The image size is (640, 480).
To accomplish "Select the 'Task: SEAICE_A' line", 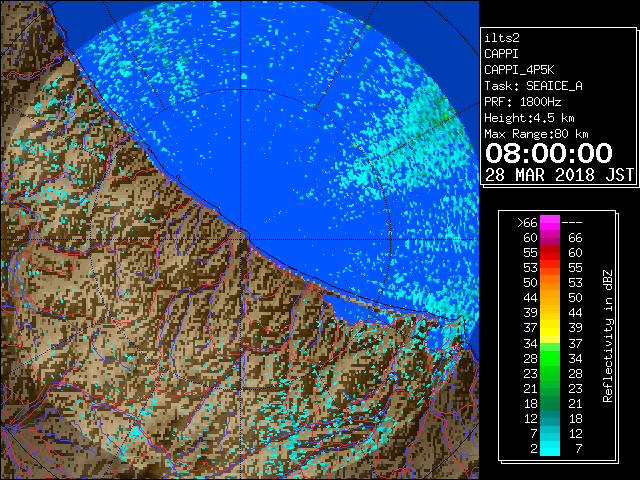I will pos(533,86).
